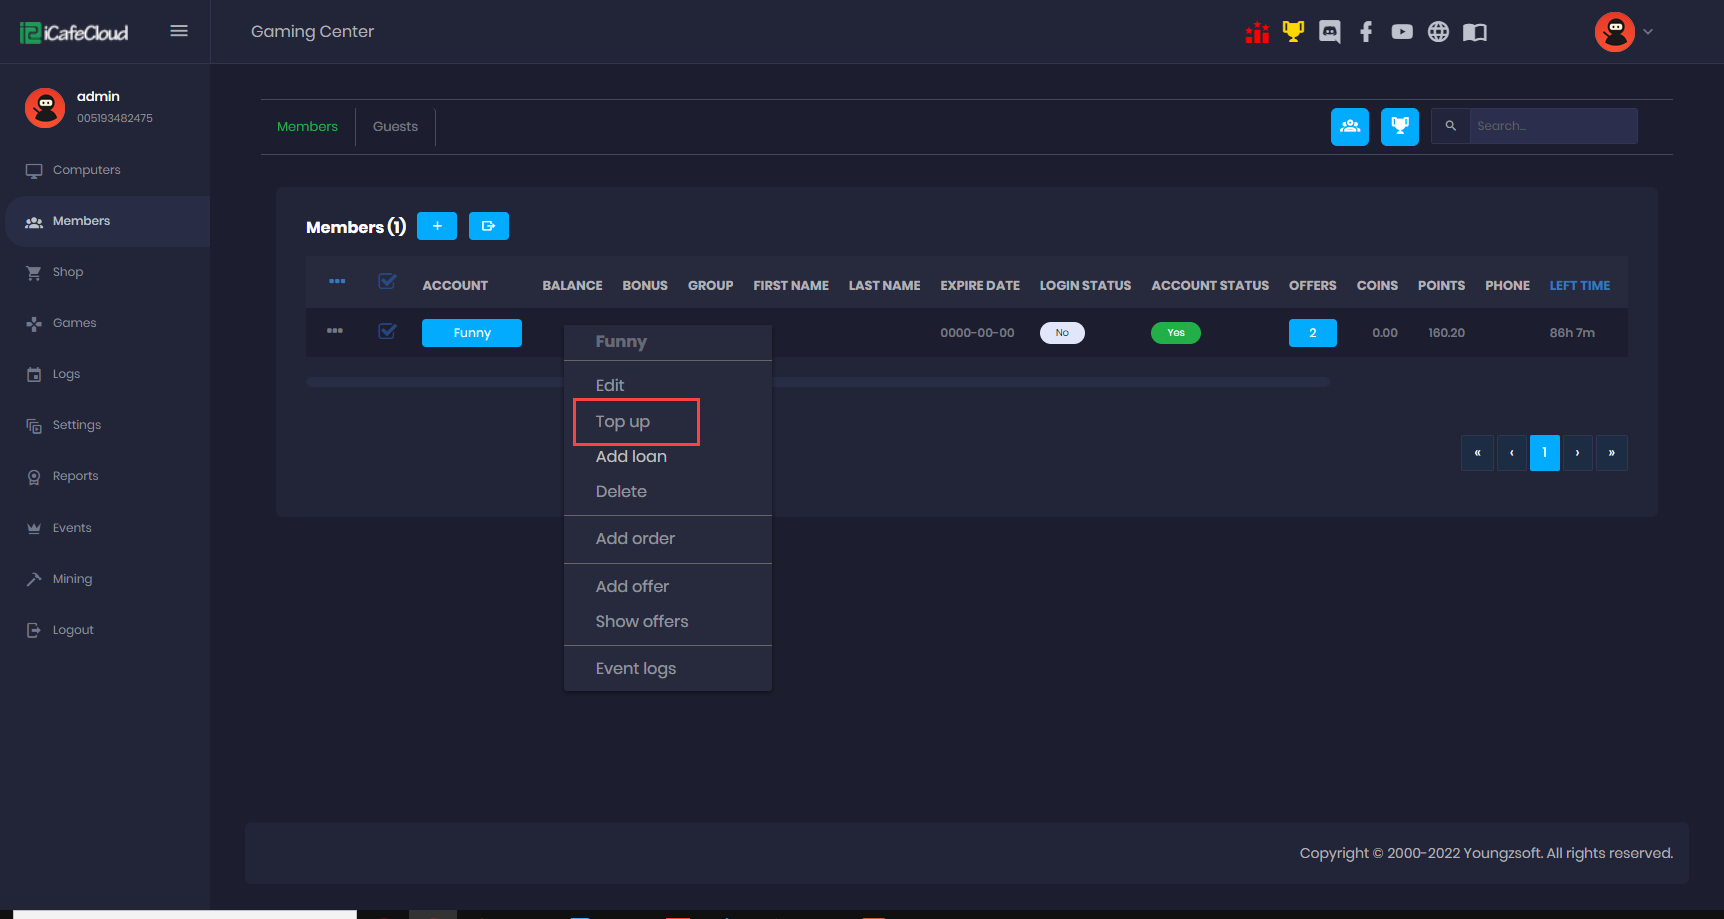The image size is (1724, 919).
Task: Click the yellow trophy icon in header
Action: (x=1293, y=32)
